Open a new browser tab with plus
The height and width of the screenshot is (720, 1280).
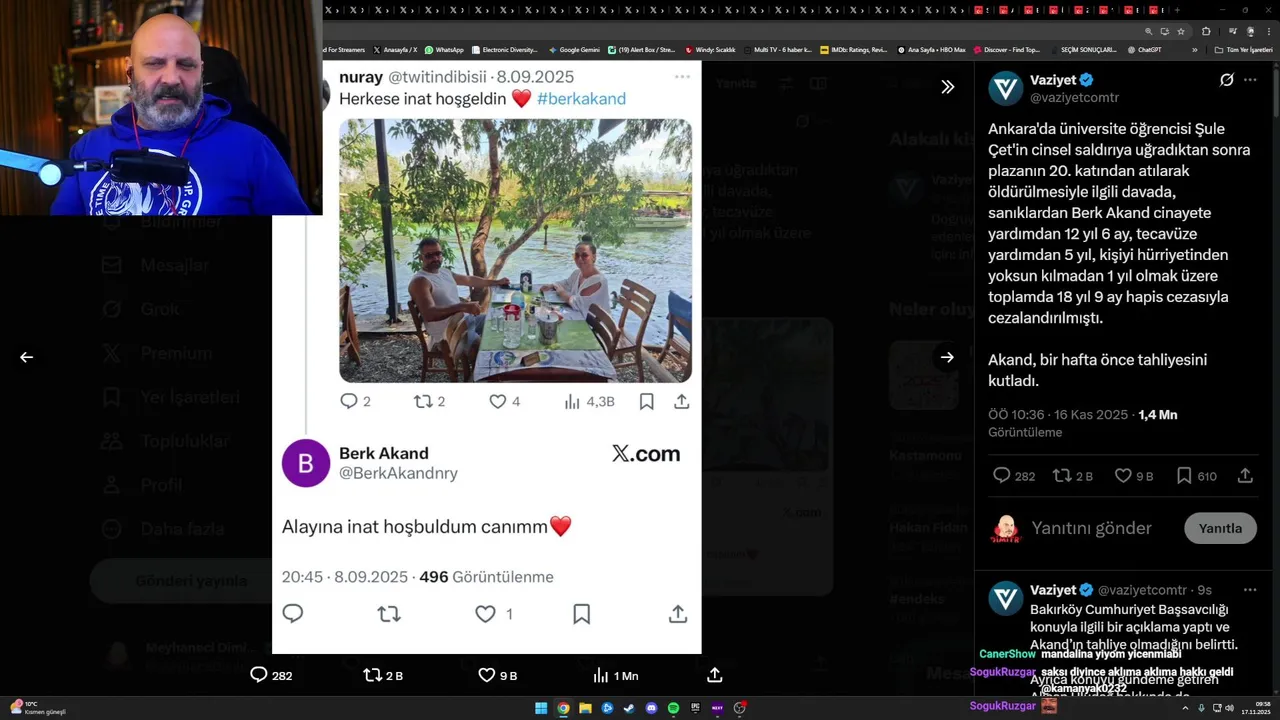pyautogui.click(x=1177, y=10)
